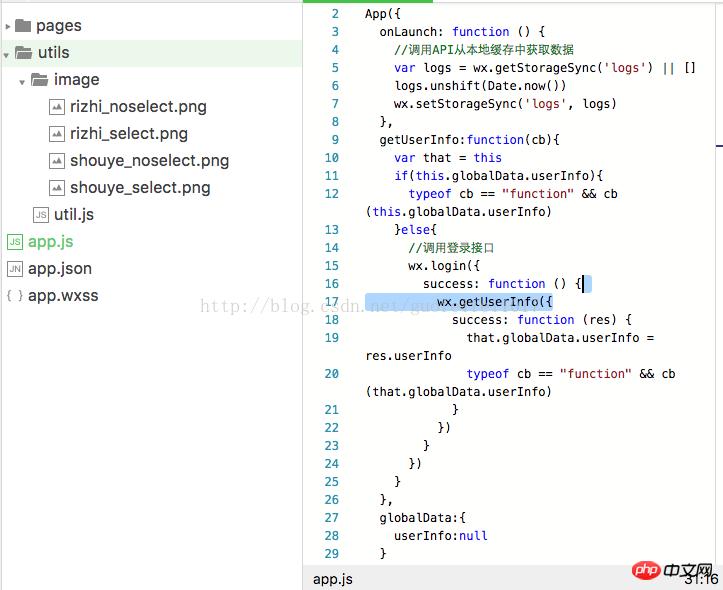Open rizhi_select.png in the file tree
Viewport: 723px width, 590px height.
coord(128,134)
